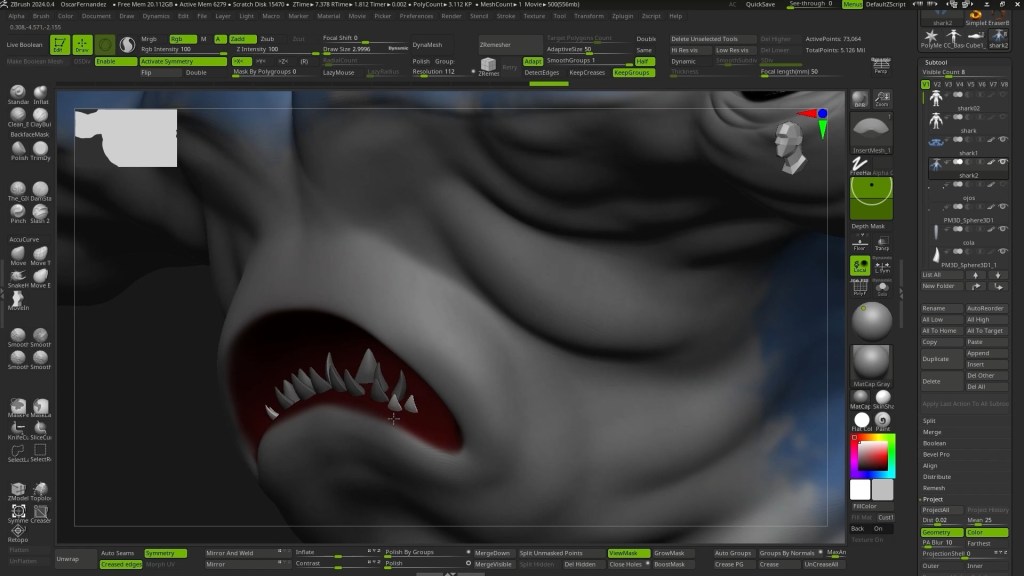Screen dimensions: 1024x576
Task: Click the Retopo icon
Action: coord(18,534)
